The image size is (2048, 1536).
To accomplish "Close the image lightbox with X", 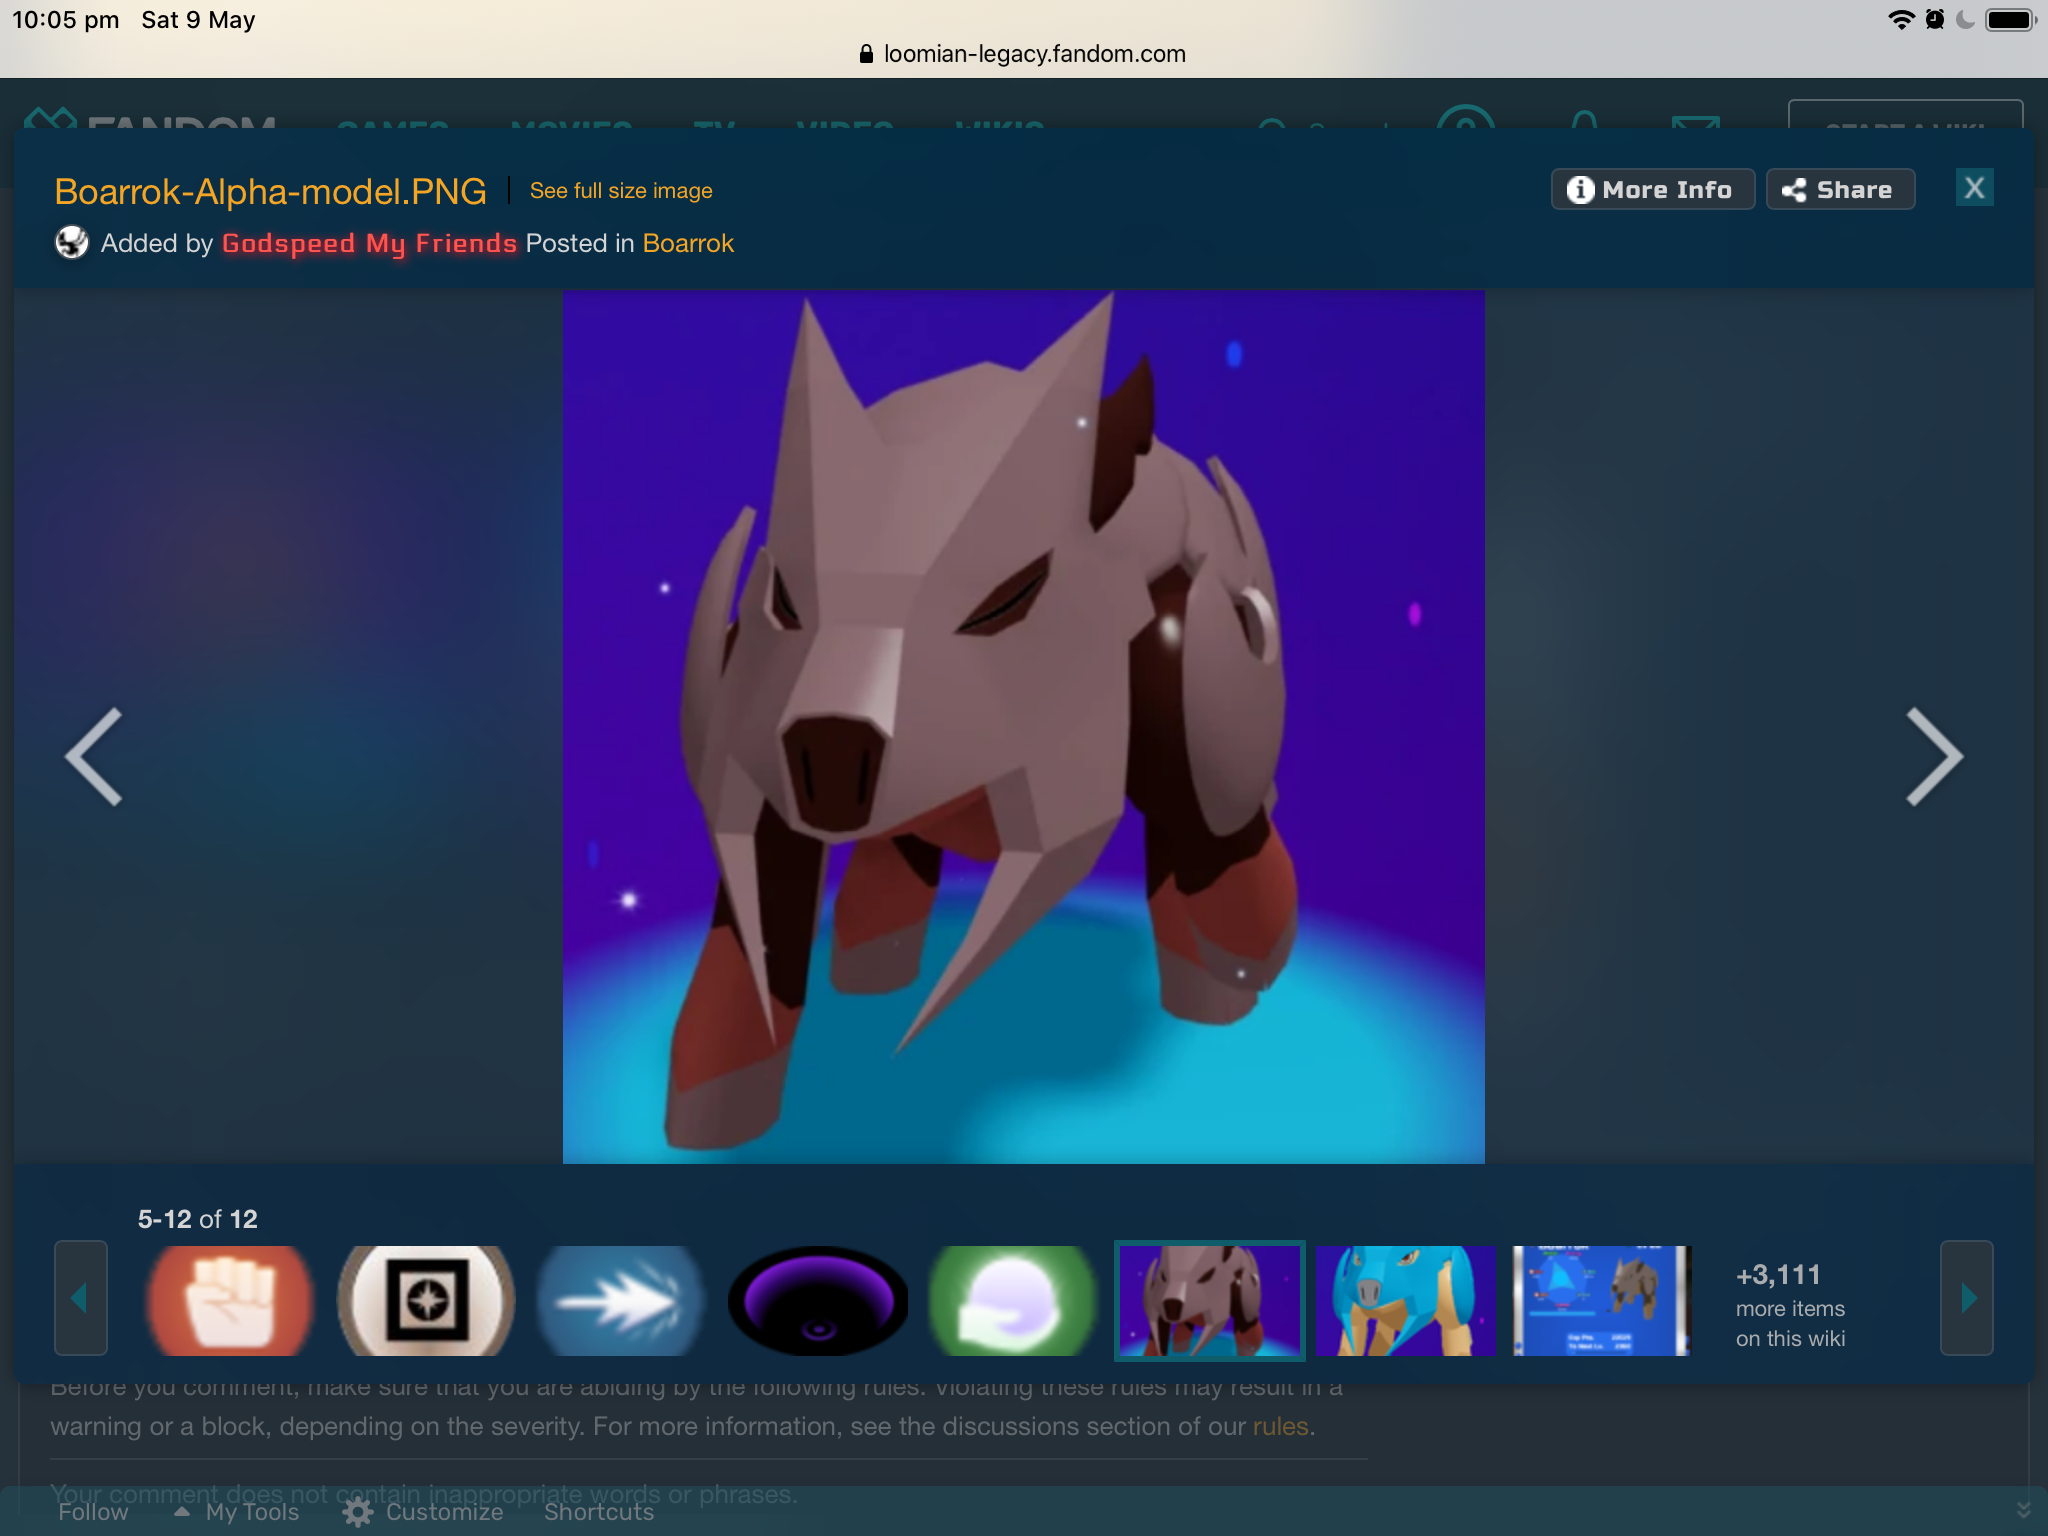I will tap(1973, 188).
